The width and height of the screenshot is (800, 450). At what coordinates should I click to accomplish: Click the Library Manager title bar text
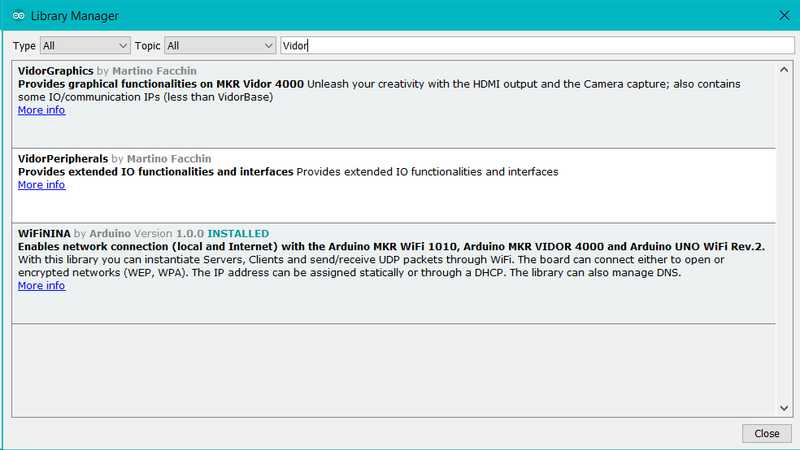[x=76, y=15]
